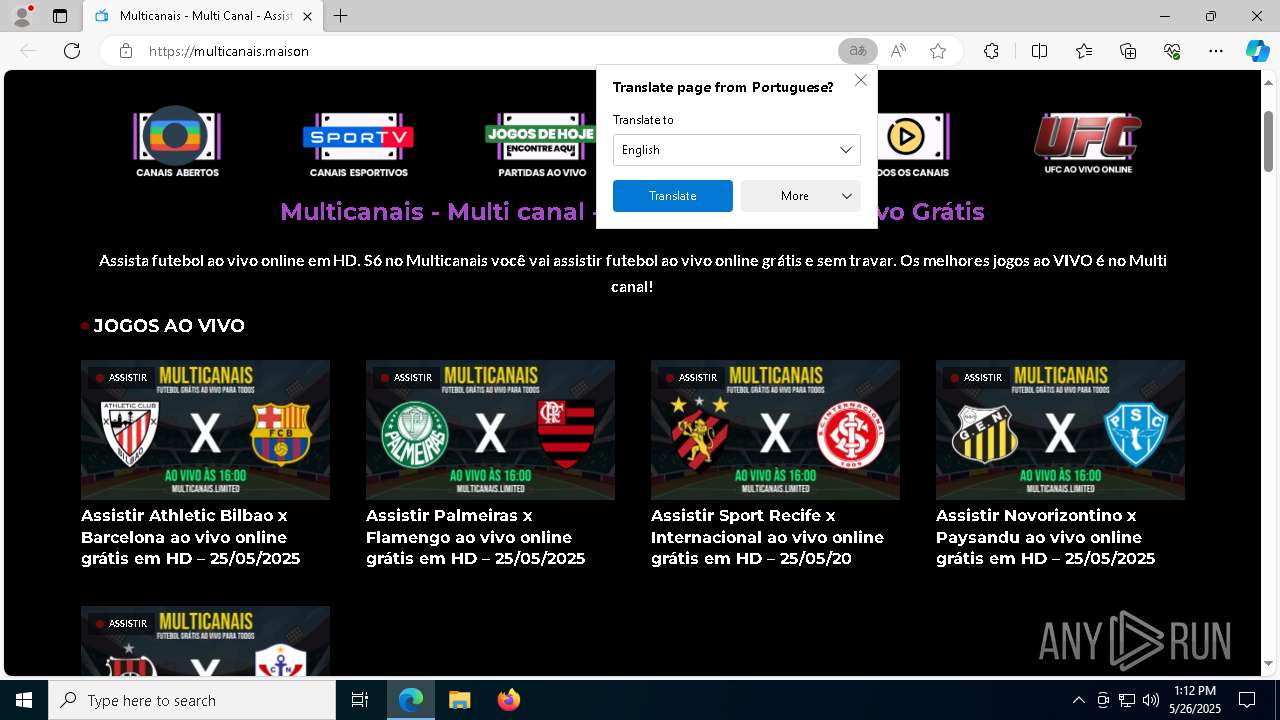Click the blue Translate button
Image resolution: width=1280 pixels, height=720 pixels.
673,196
